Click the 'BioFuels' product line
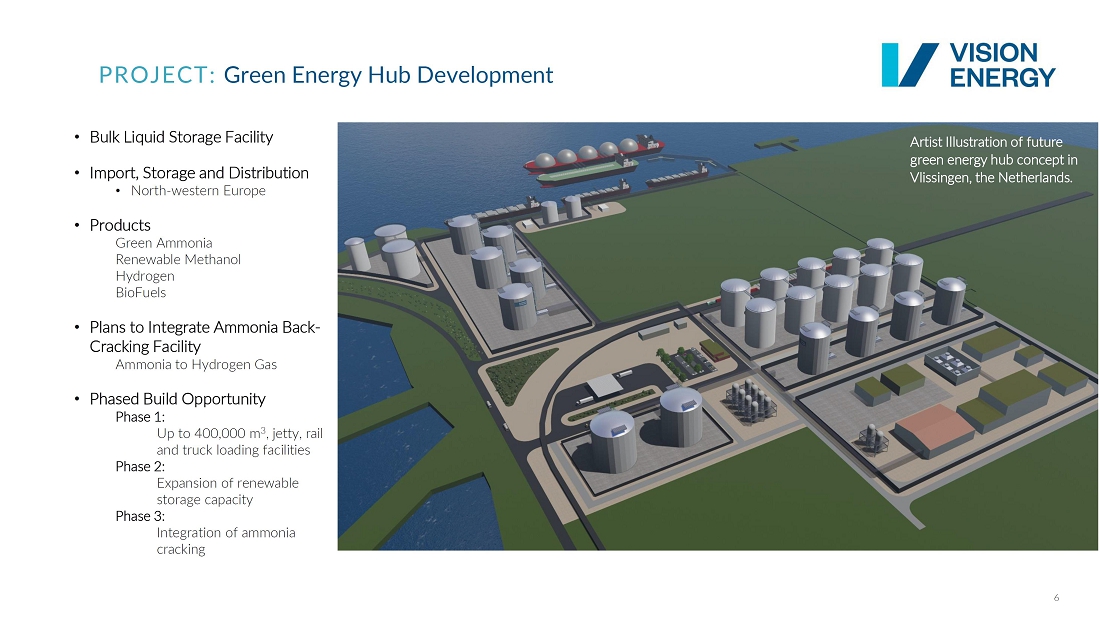1100x618 pixels. [141, 293]
